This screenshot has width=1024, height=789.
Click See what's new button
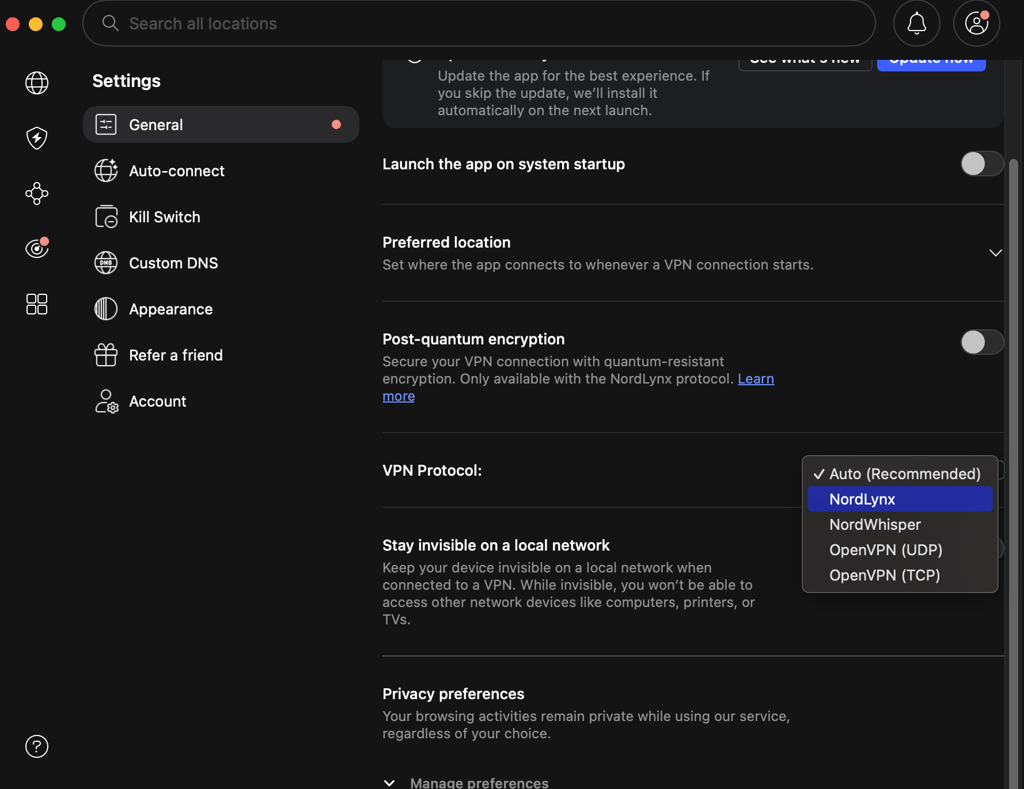click(805, 63)
